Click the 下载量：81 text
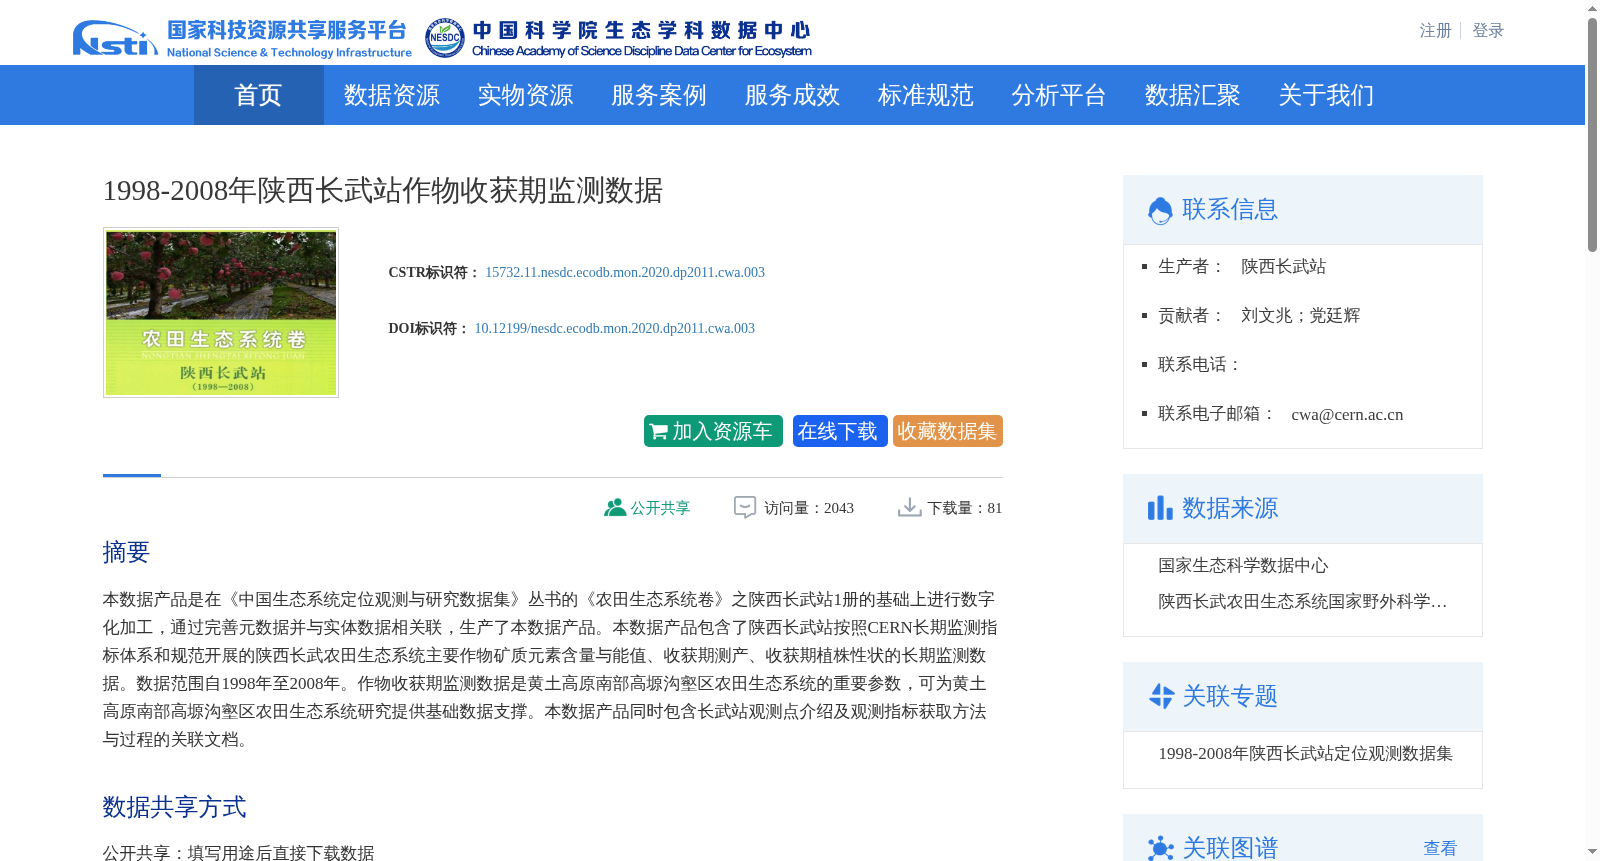 pos(964,508)
